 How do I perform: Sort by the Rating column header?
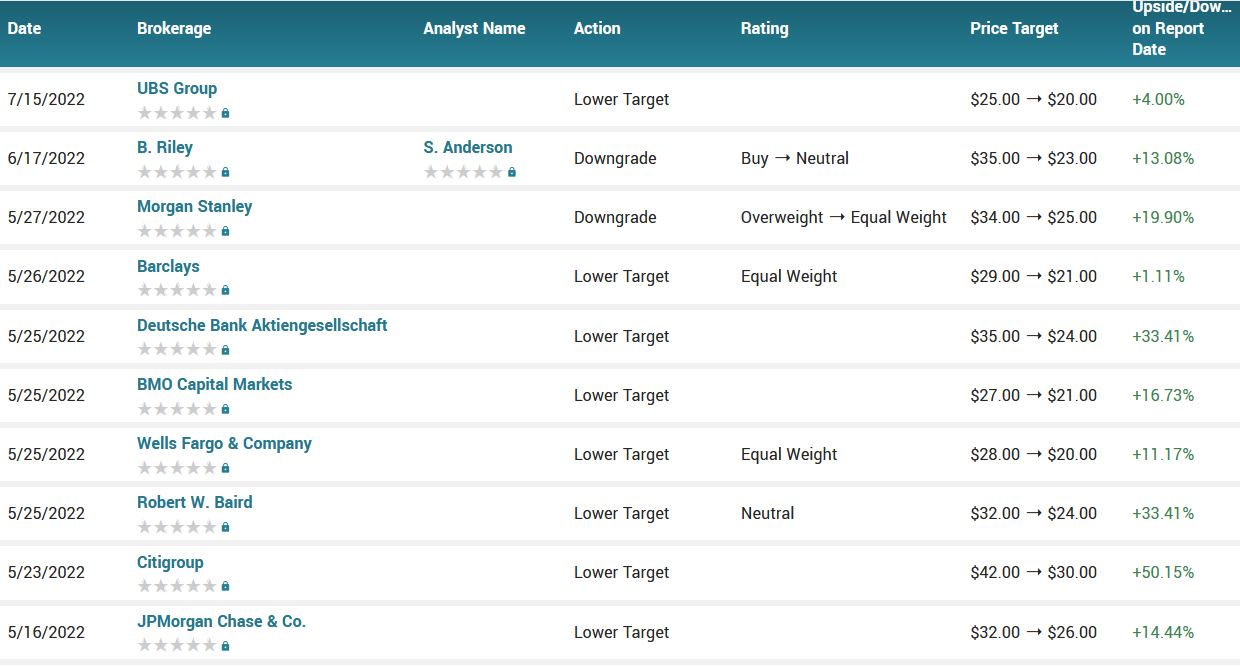point(765,28)
